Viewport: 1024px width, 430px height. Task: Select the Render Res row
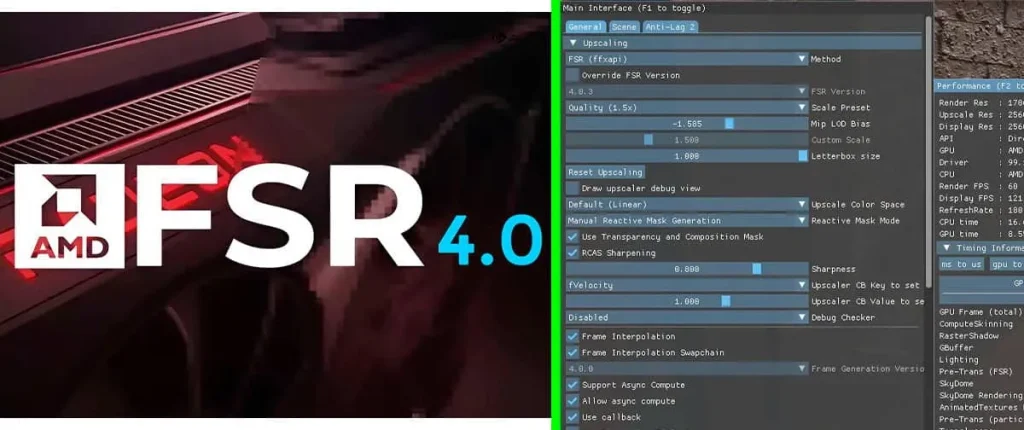(981, 103)
